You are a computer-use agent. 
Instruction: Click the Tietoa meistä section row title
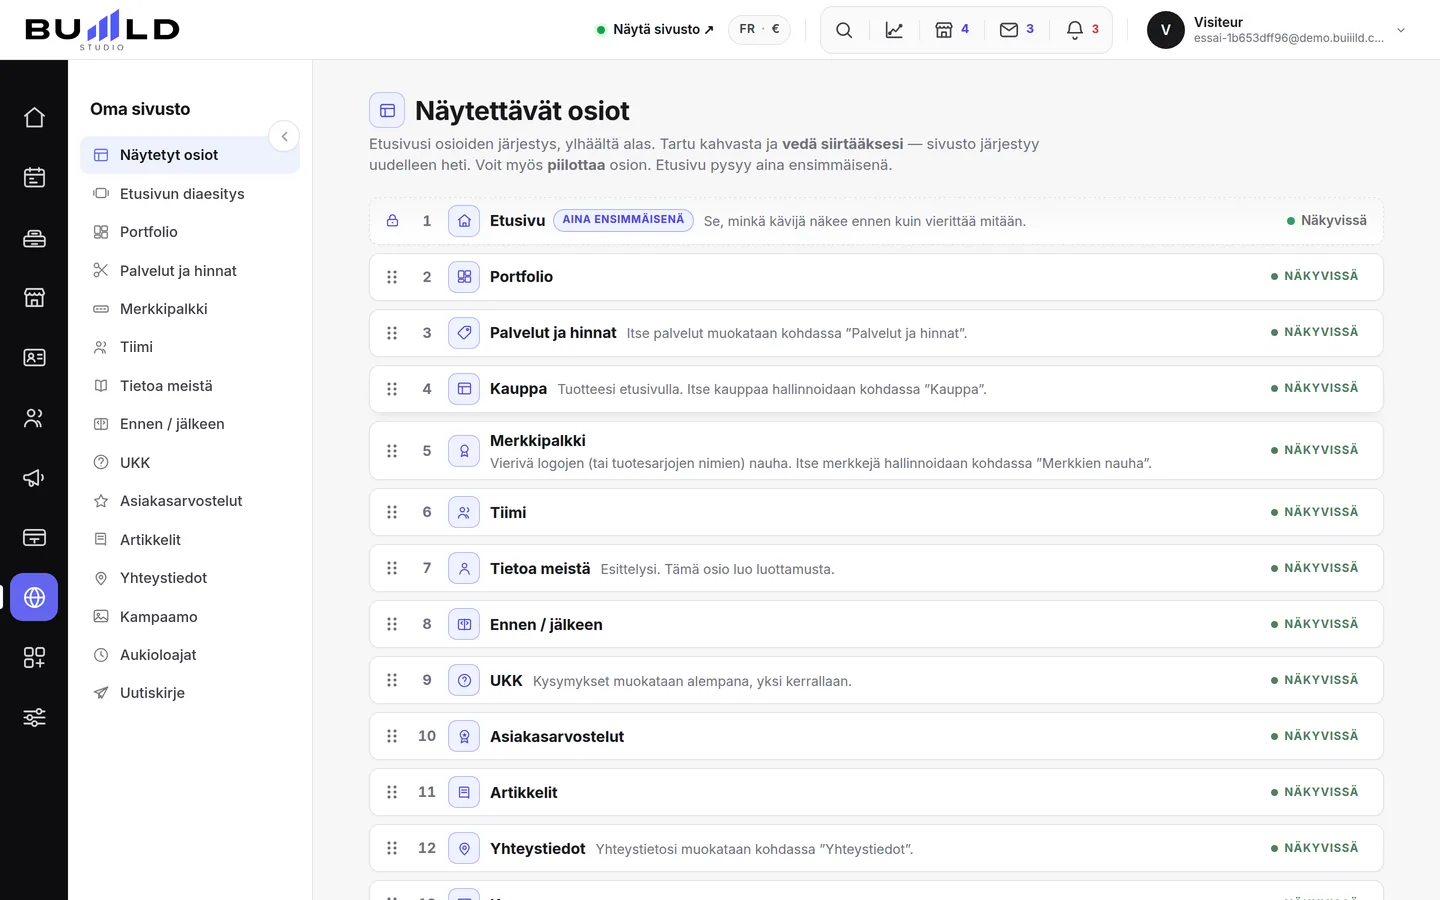(x=540, y=569)
